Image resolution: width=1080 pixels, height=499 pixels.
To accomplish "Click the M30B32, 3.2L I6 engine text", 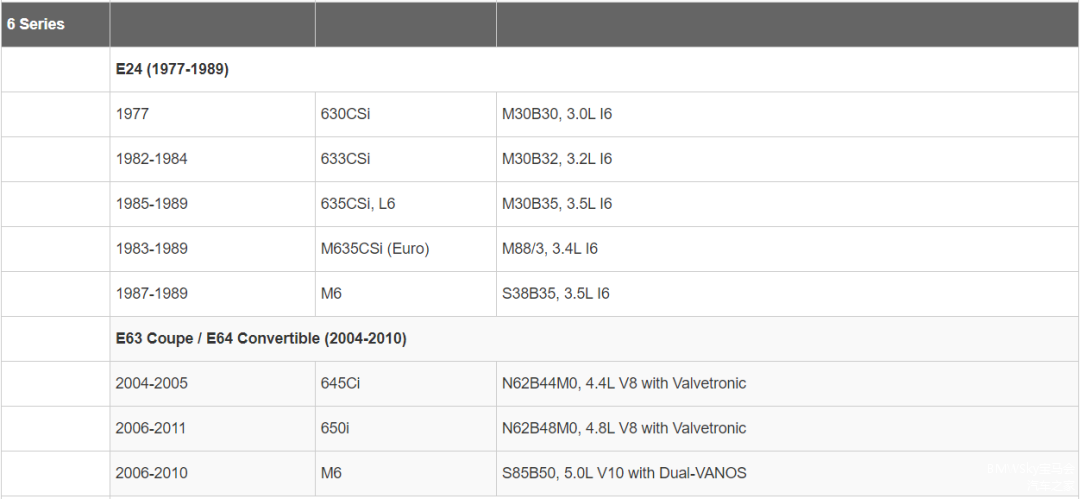I will 556,159.
